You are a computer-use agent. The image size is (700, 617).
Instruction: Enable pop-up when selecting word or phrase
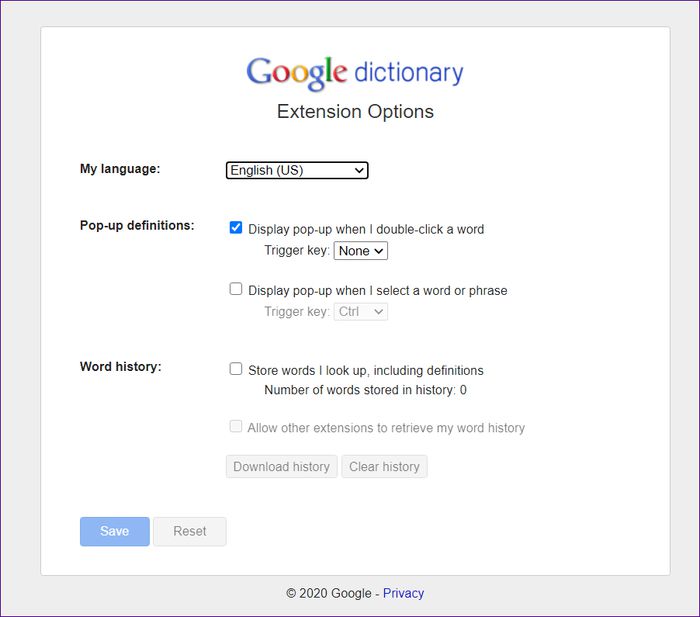coord(236,289)
